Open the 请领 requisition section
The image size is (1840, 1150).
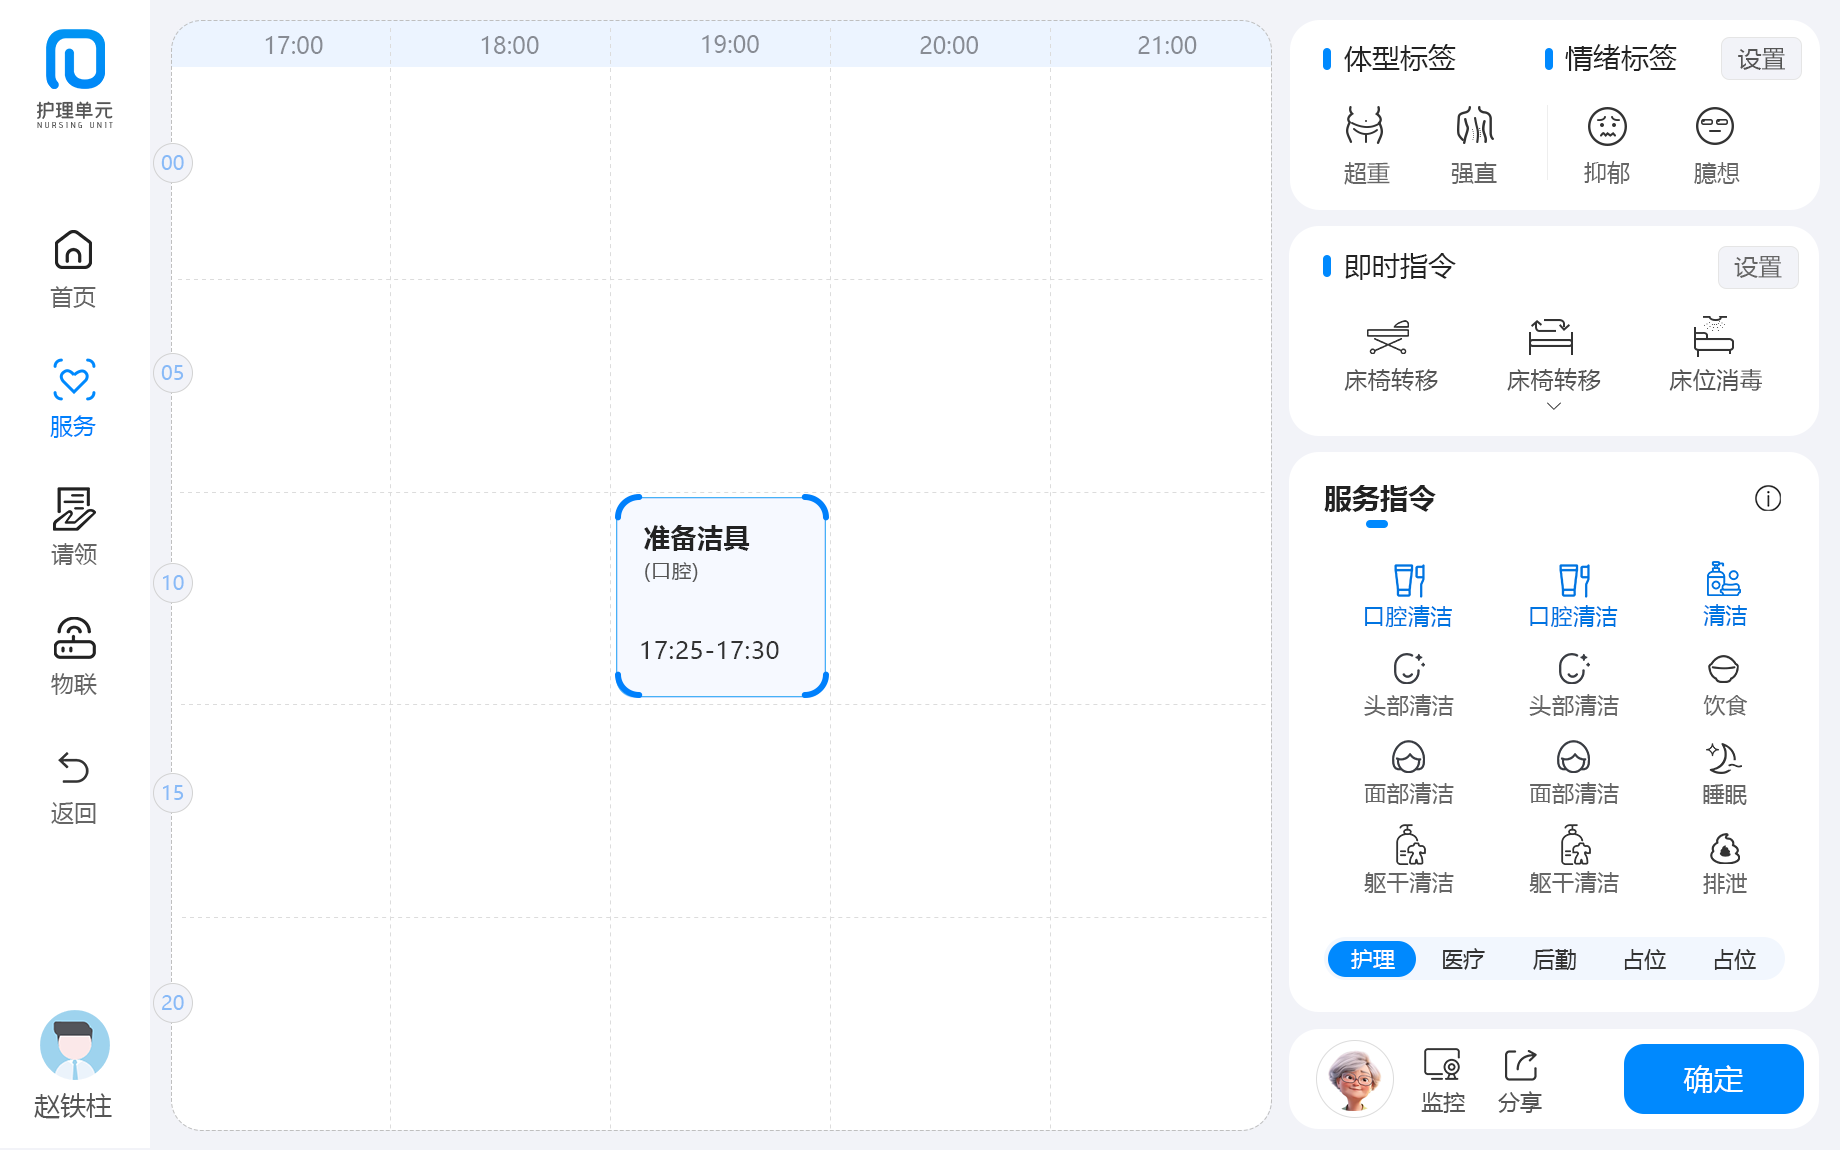point(73,511)
